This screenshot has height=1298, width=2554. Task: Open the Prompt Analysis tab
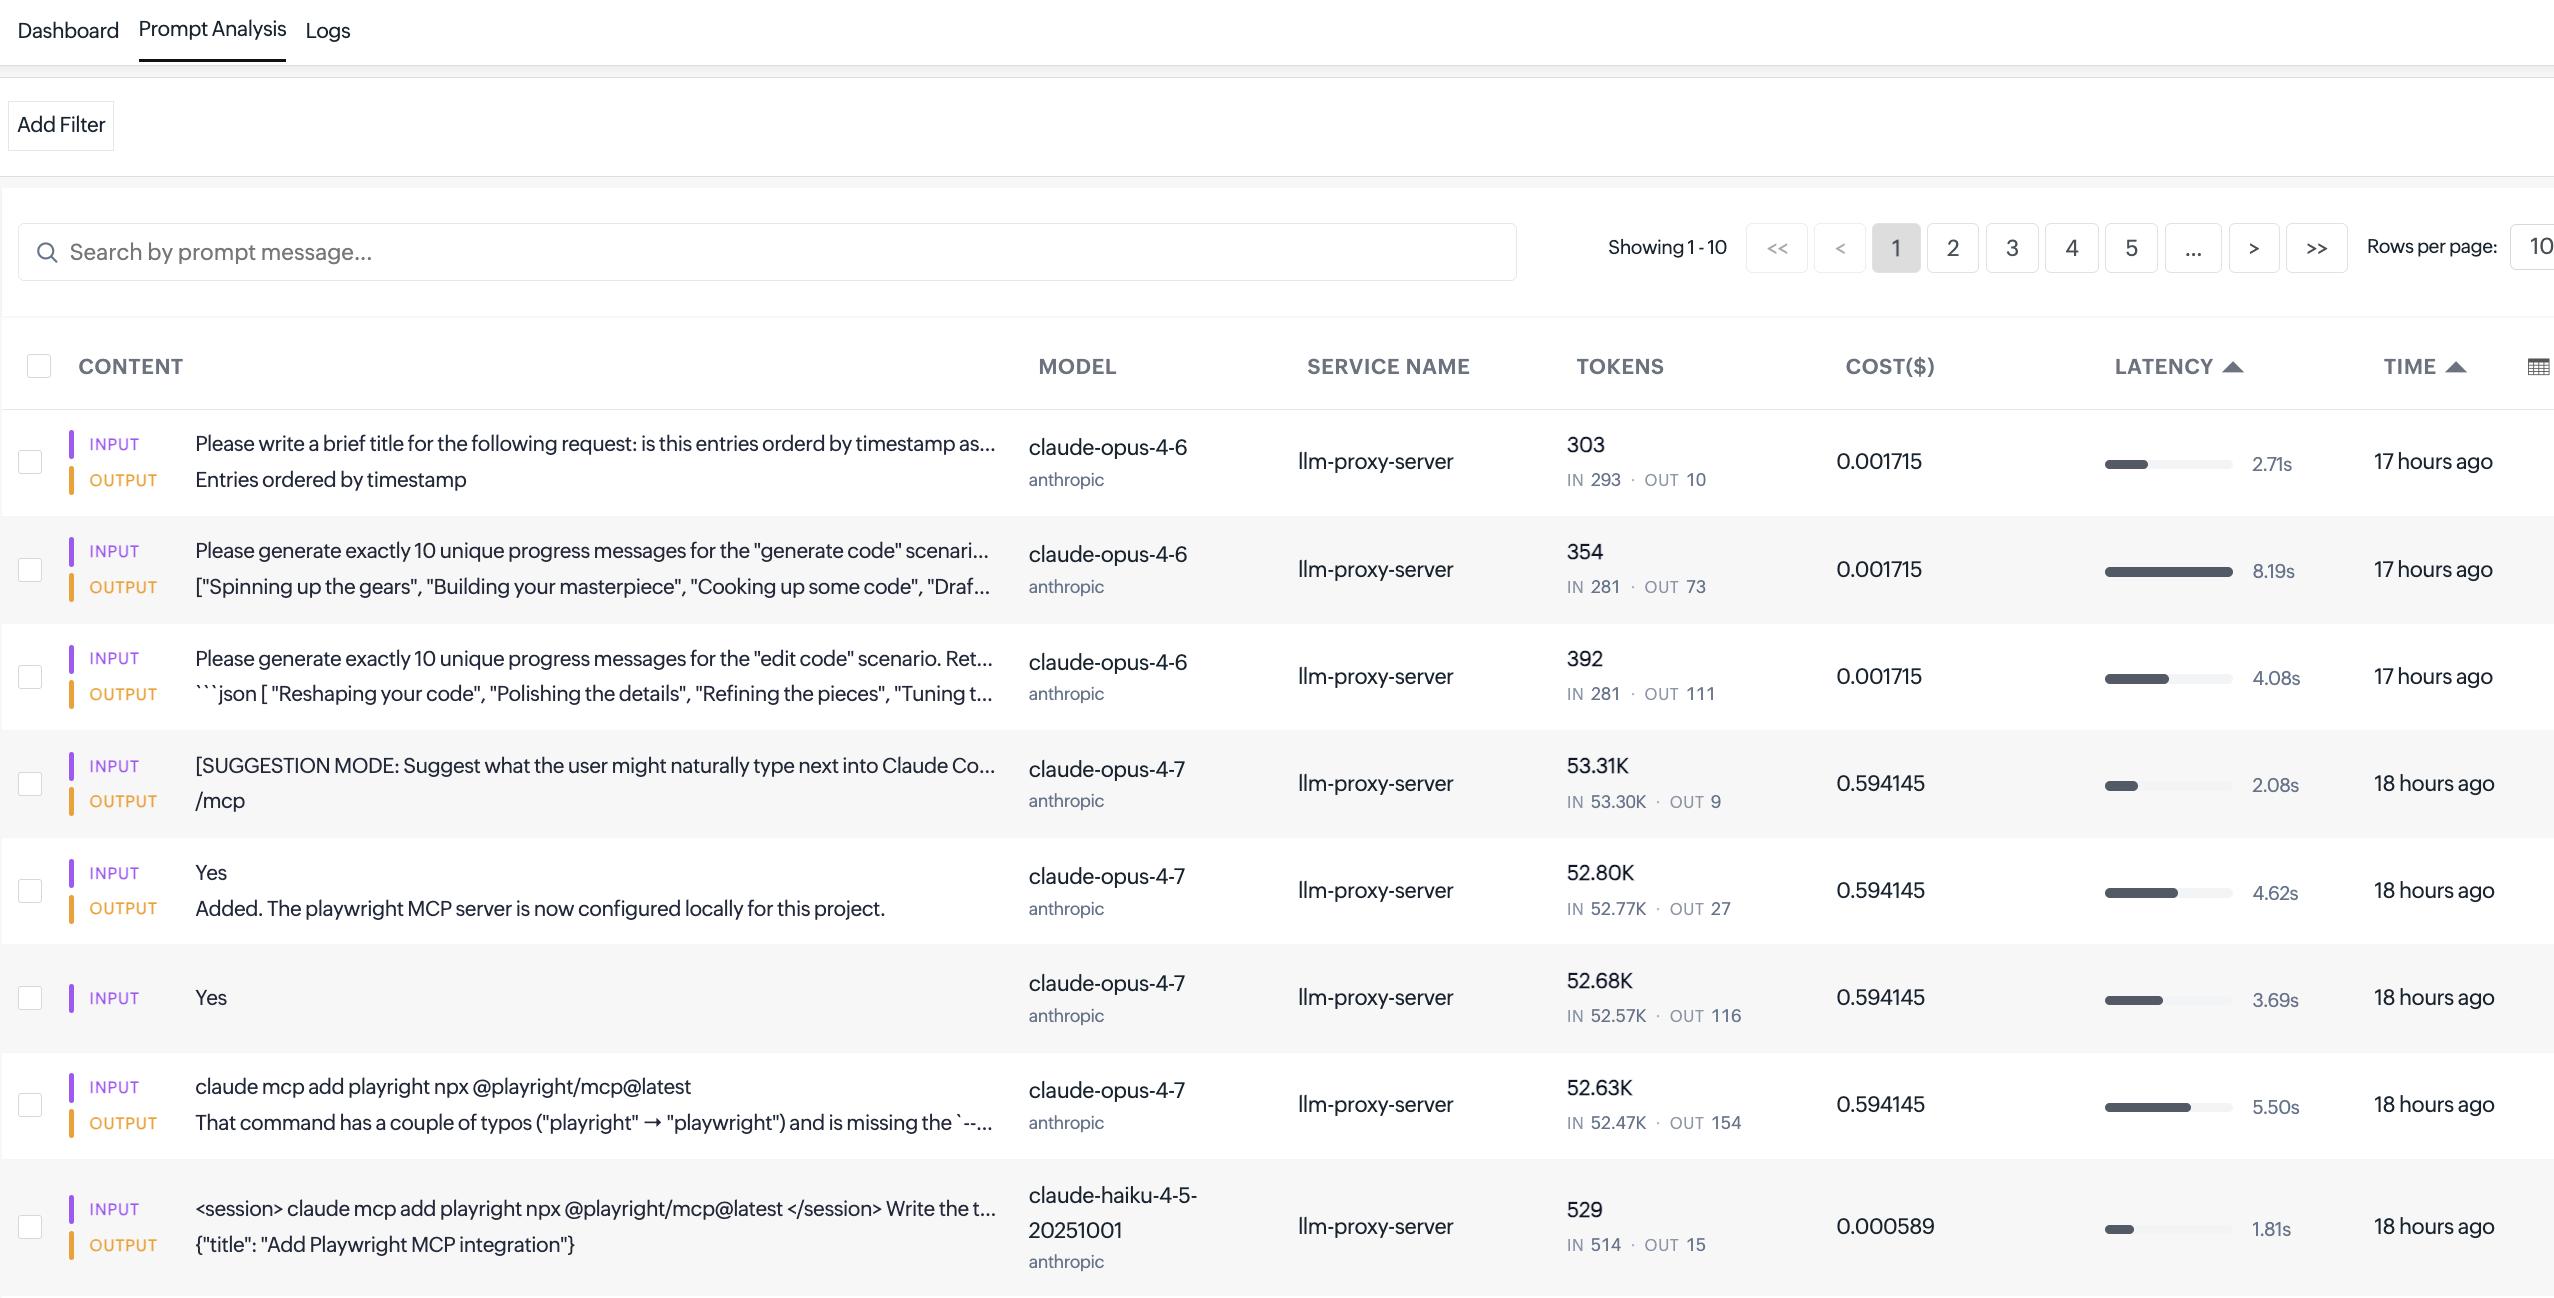(x=212, y=29)
